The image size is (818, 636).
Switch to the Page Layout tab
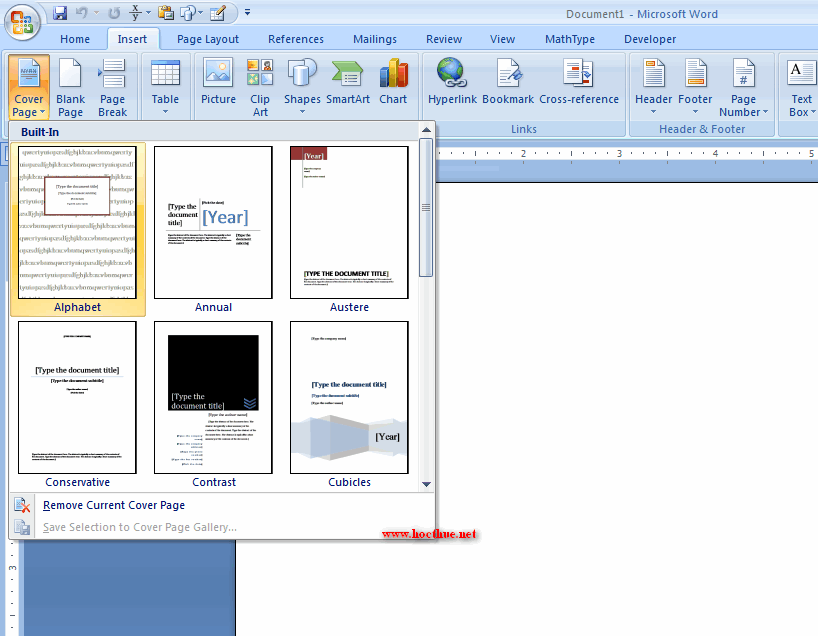pos(208,39)
